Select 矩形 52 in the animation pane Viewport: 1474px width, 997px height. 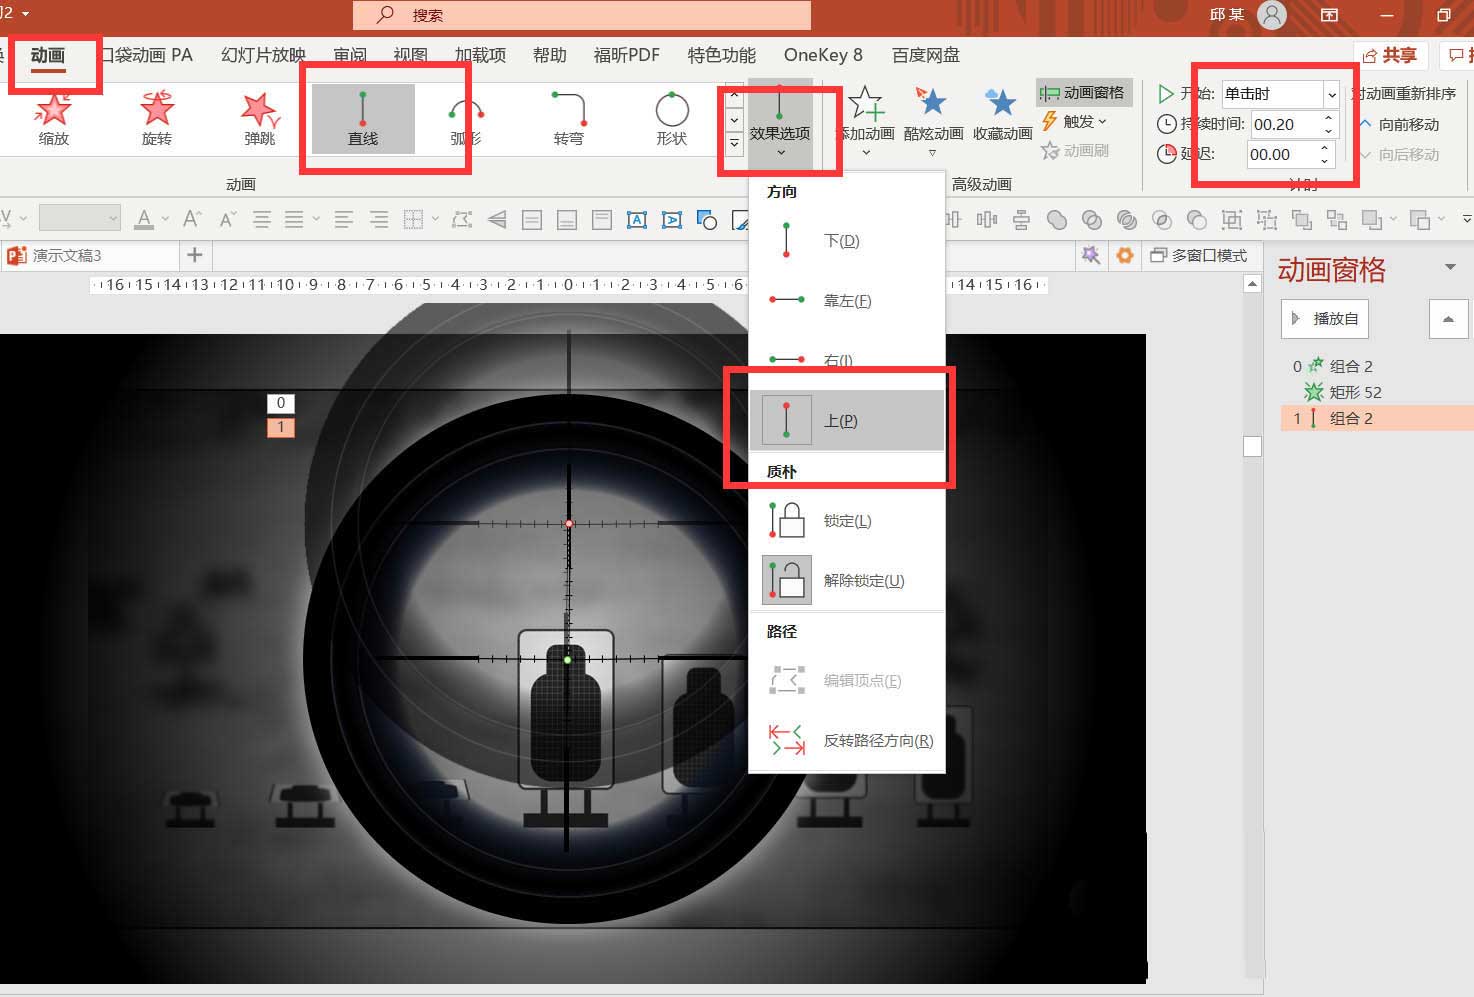point(1355,392)
